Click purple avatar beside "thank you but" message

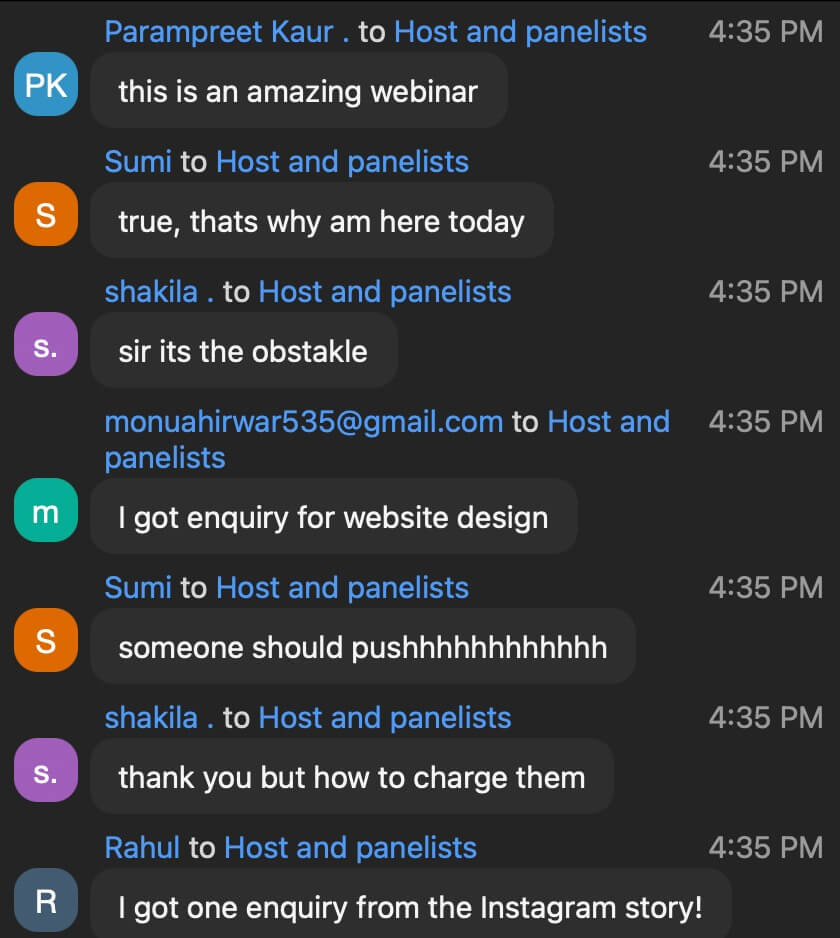point(46,771)
